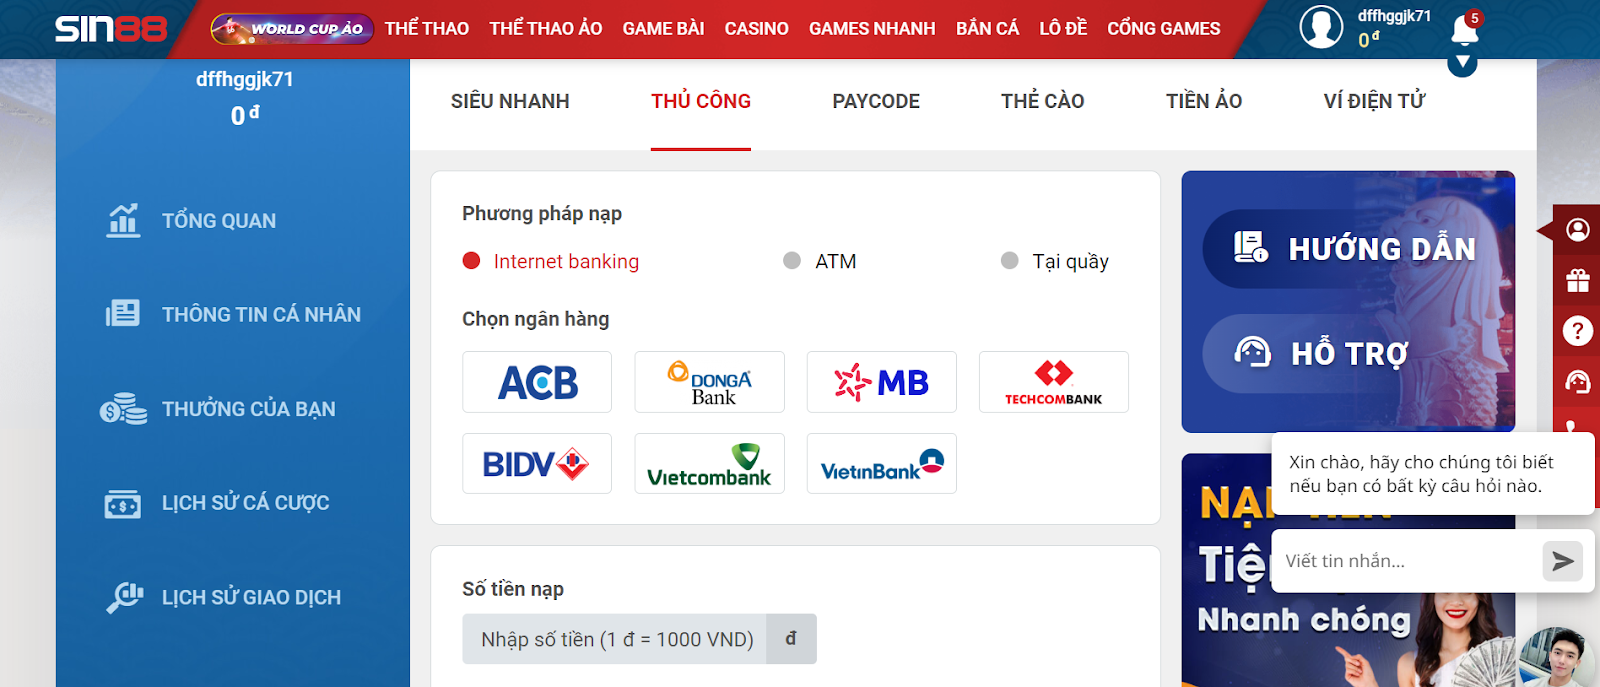This screenshot has height=687, width=1600.
Task: Click the HỖ TRỢ support button
Action: tap(1322, 353)
